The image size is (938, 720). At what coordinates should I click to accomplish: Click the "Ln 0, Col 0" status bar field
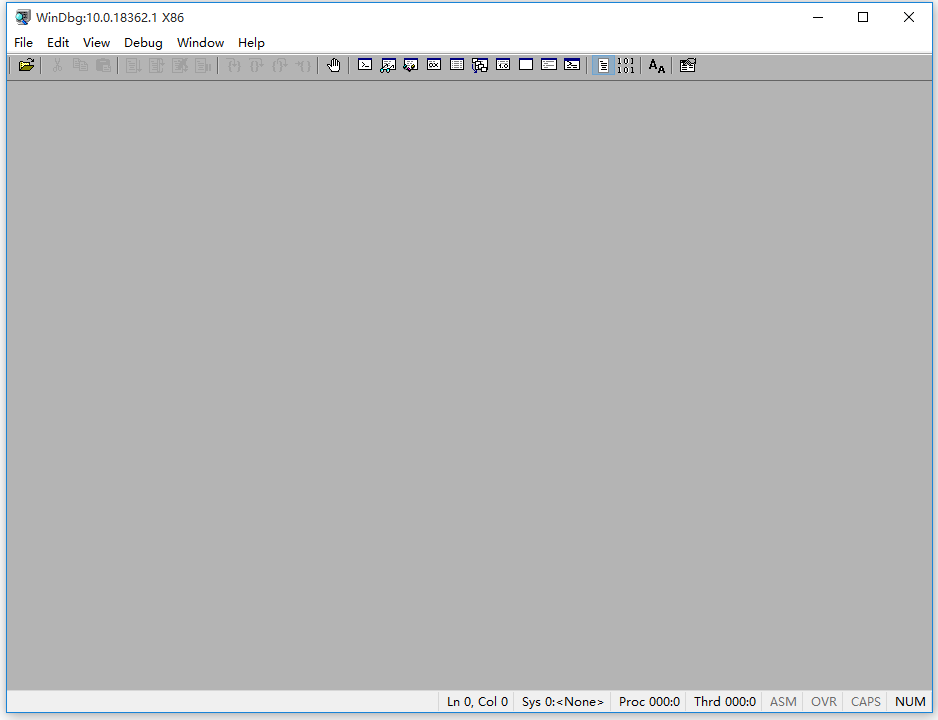coord(477,701)
